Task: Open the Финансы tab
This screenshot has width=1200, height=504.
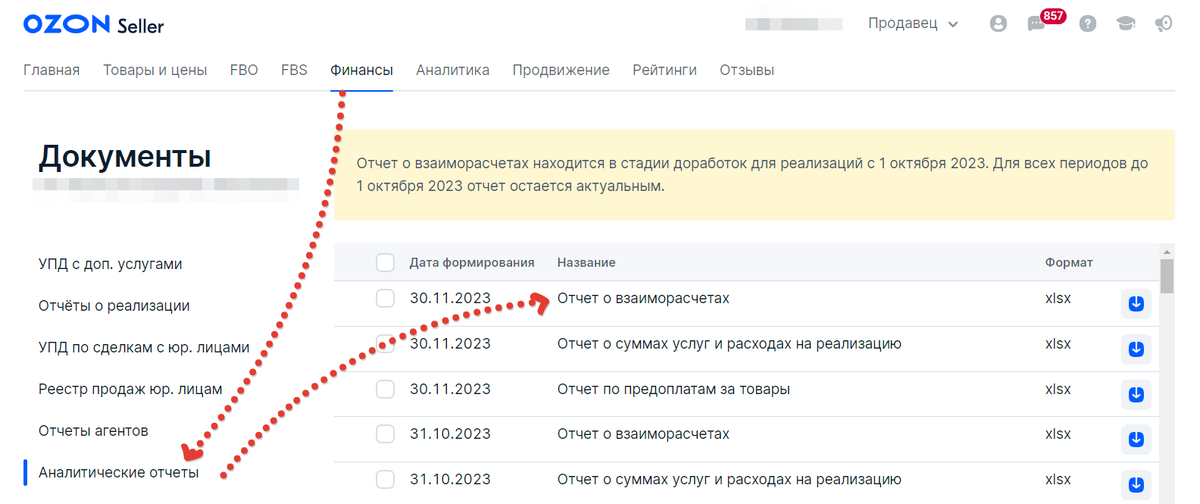Action: pyautogui.click(x=361, y=70)
